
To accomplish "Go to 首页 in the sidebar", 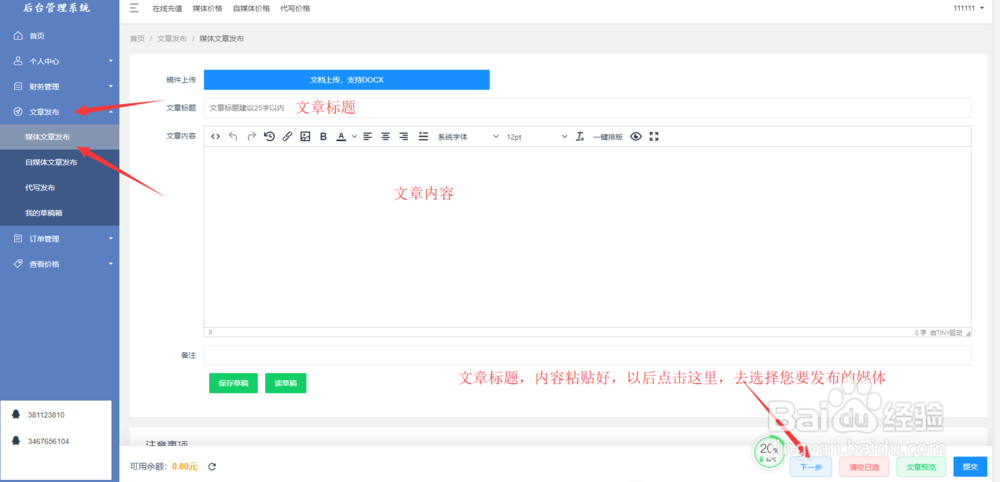I will (x=59, y=36).
